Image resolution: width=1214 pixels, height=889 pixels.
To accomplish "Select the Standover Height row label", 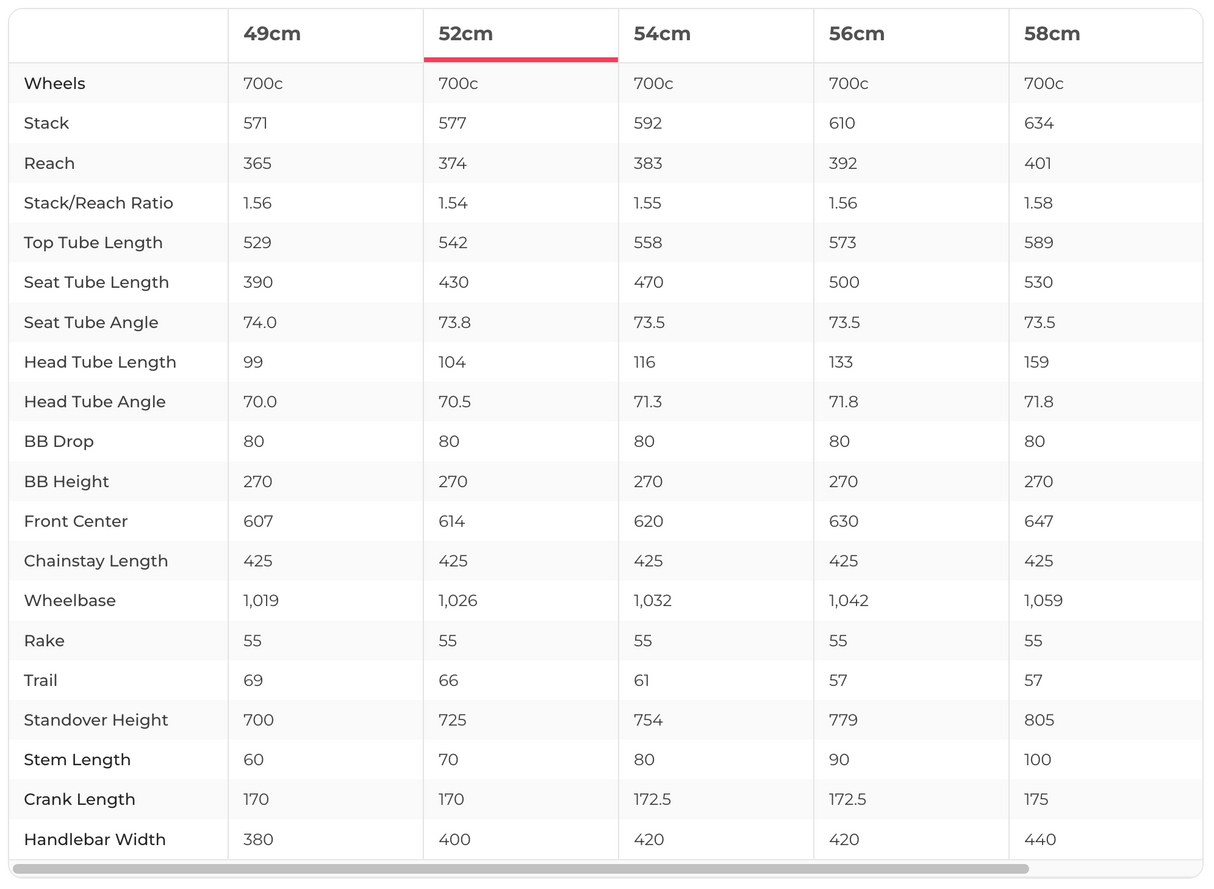I will click(96, 720).
